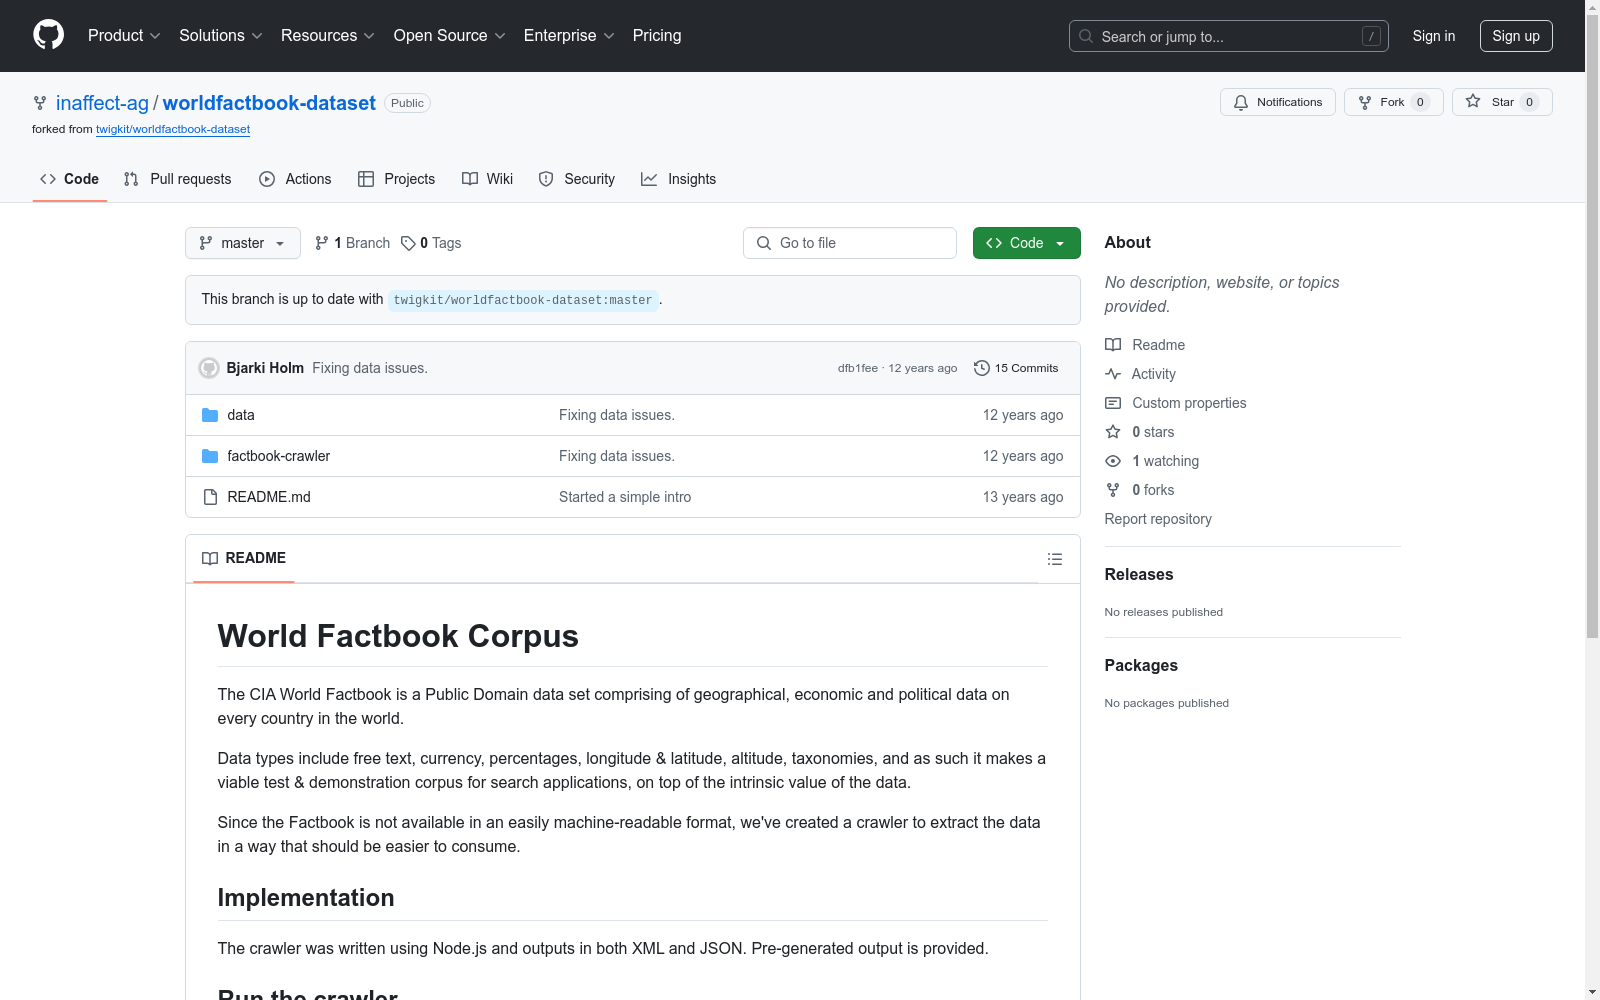Click the Notifications bell button
This screenshot has width=1600, height=1000.
[x=1278, y=102]
